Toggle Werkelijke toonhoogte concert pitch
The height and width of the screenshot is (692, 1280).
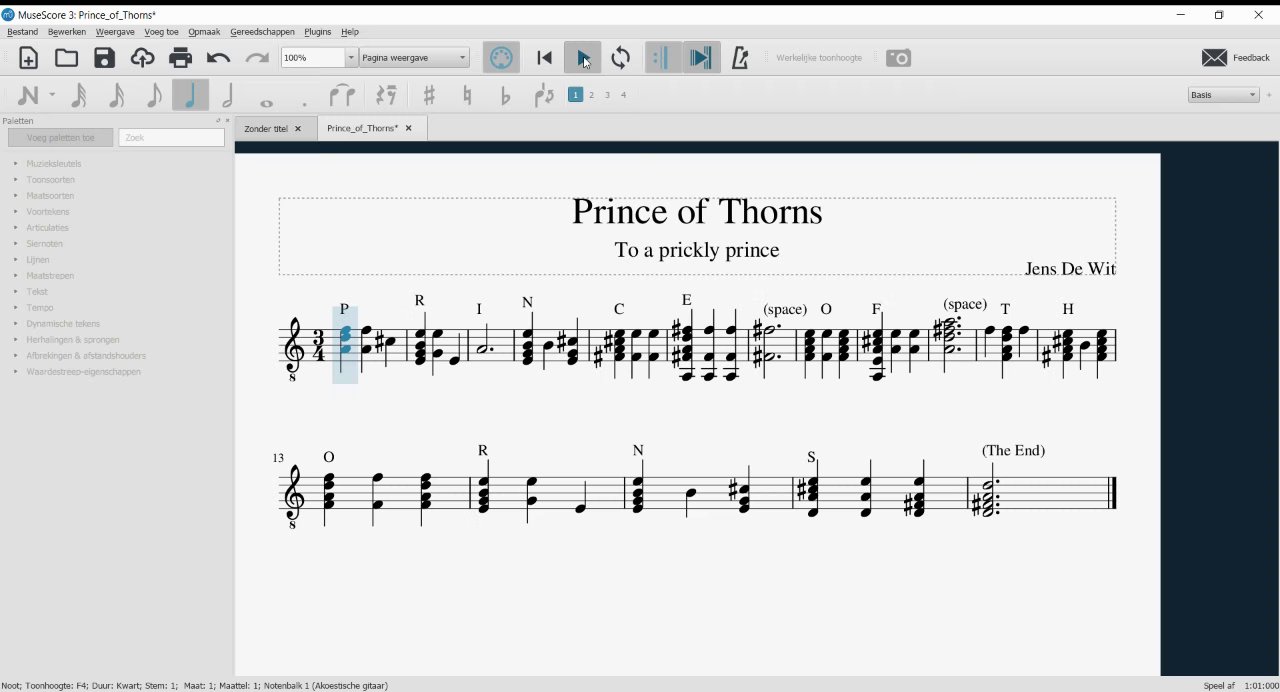pyautogui.click(x=819, y=58)
